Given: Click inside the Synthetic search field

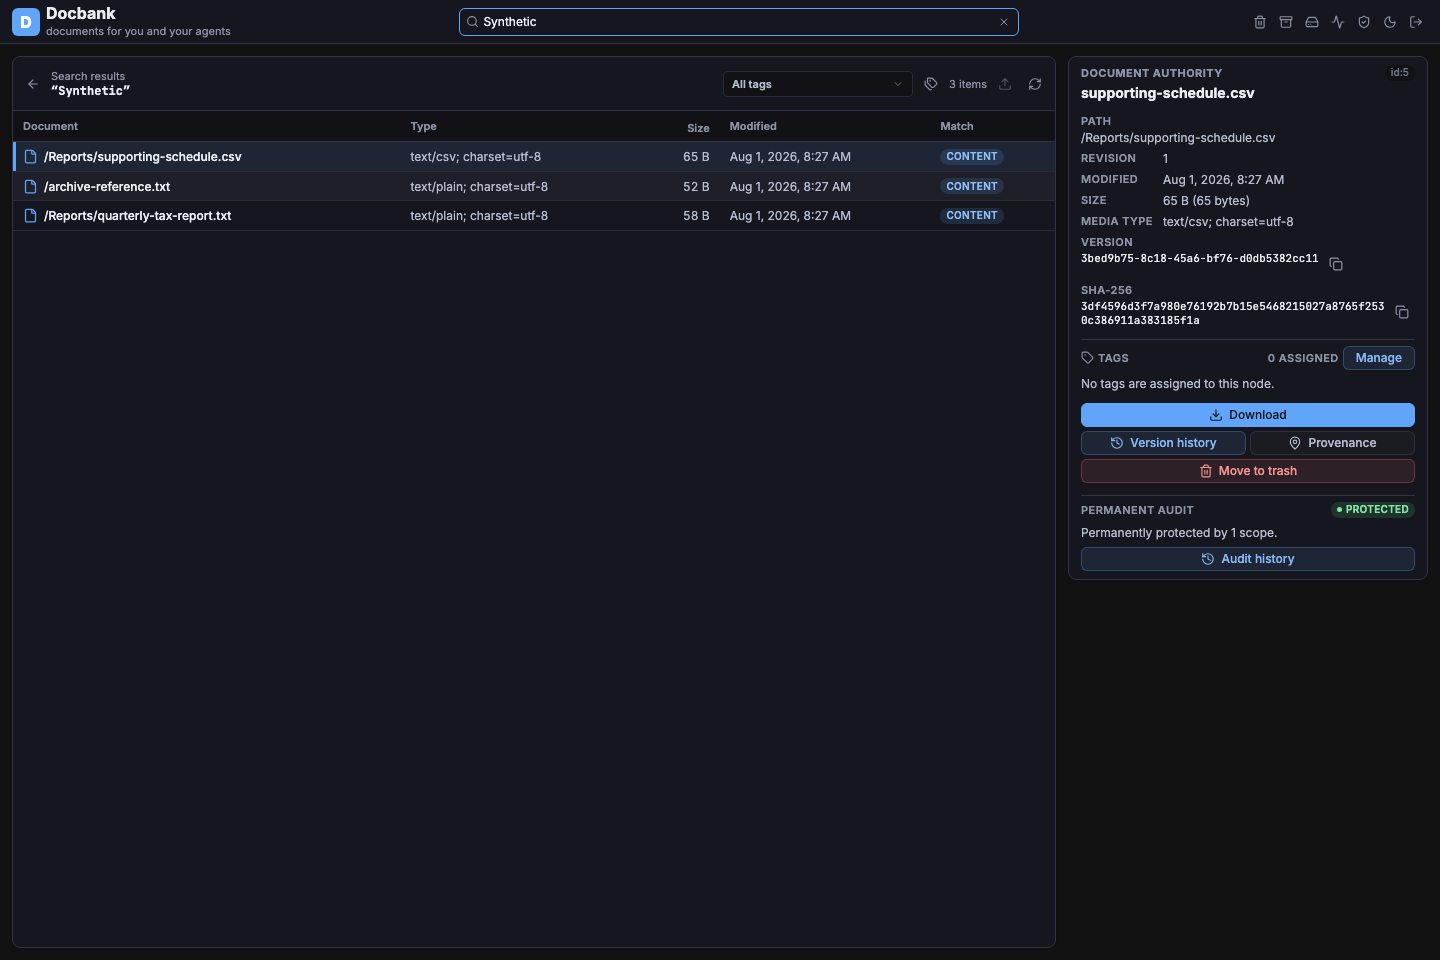Looking at the screenshot, I should 738,22.
